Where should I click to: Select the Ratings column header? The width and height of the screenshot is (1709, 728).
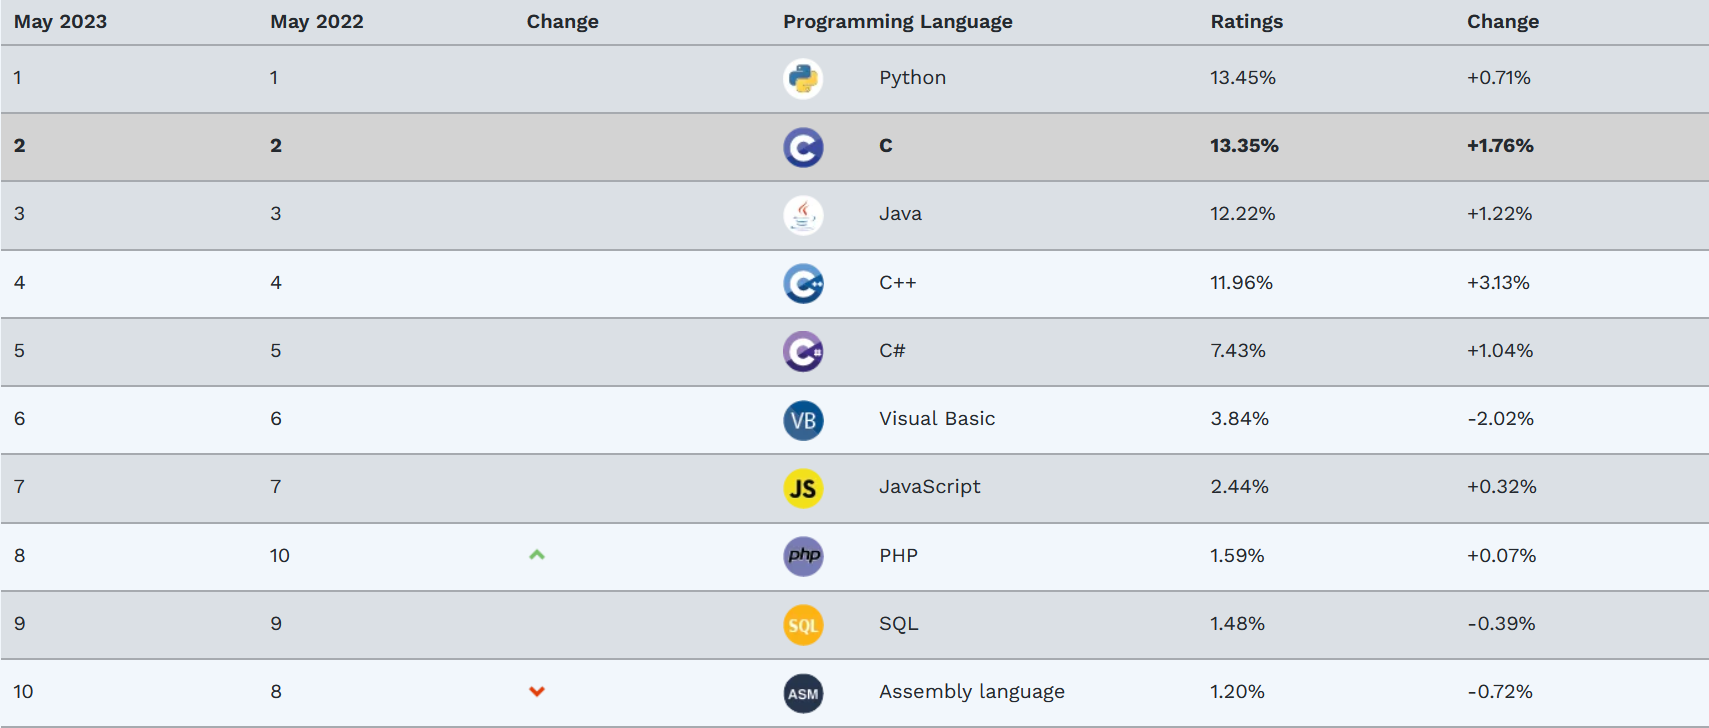pyautogui.click(x=1246, y=22)
